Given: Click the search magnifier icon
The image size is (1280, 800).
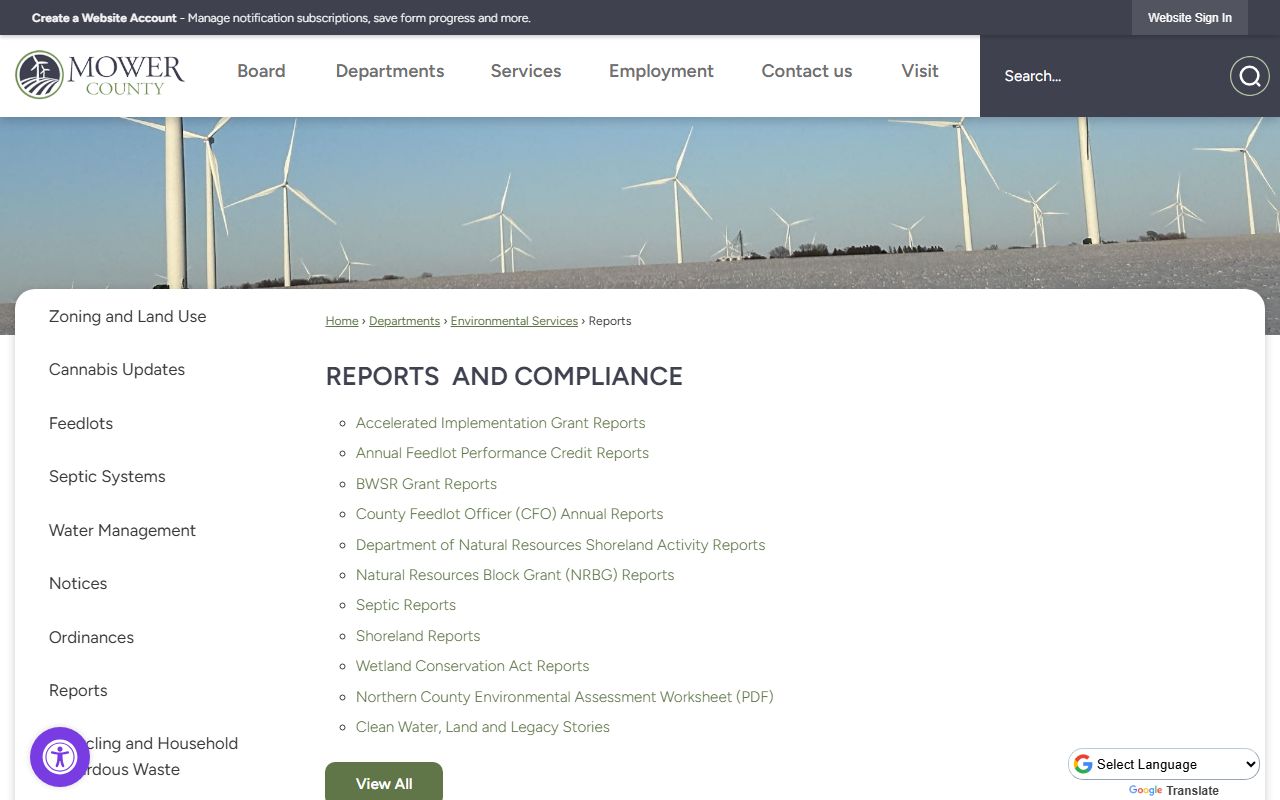Looking at the screenshot, I should (x=1249, y=76).
